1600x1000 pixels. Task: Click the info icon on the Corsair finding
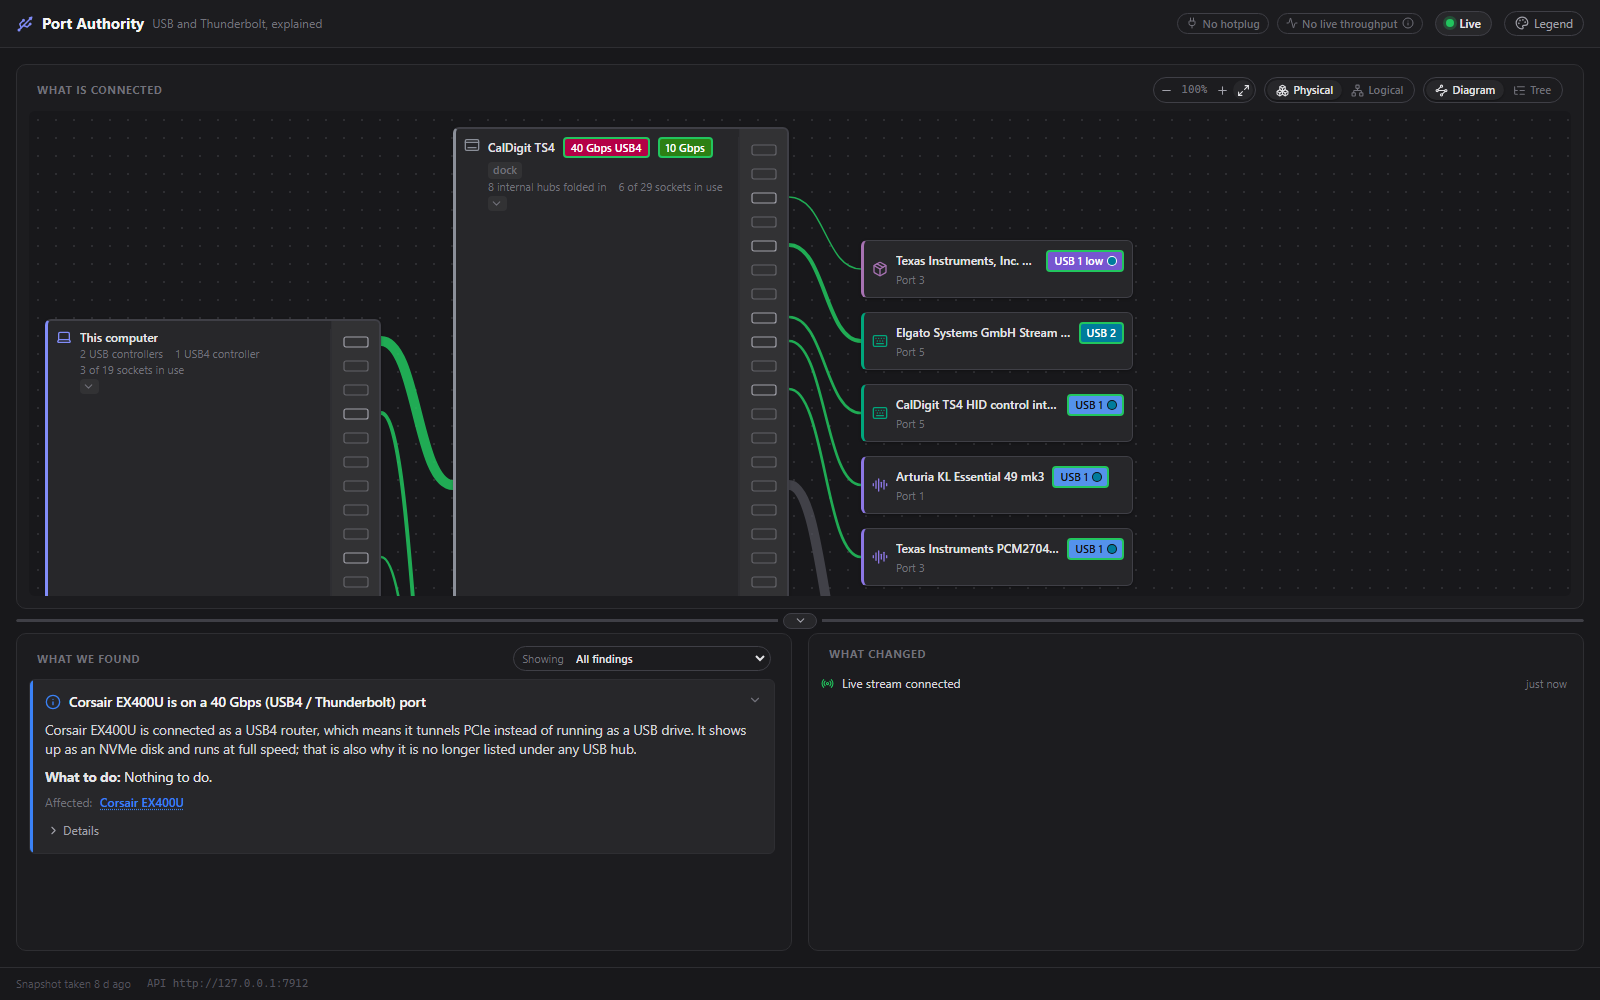pos(53,702)
